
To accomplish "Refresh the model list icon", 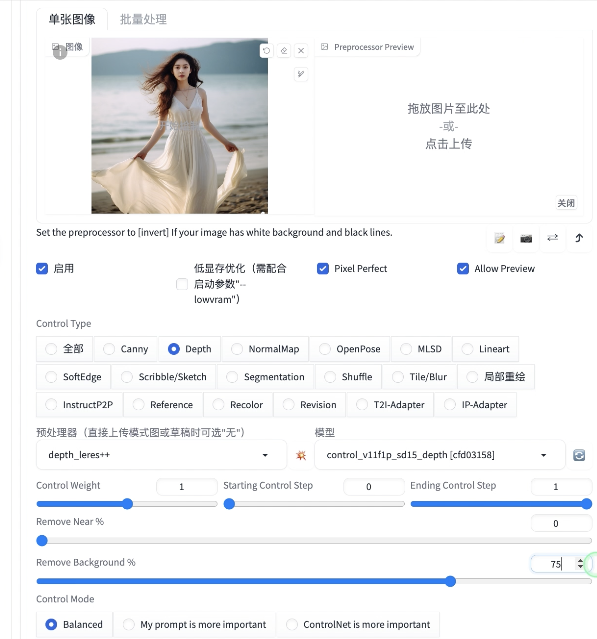I will [579, 455].
